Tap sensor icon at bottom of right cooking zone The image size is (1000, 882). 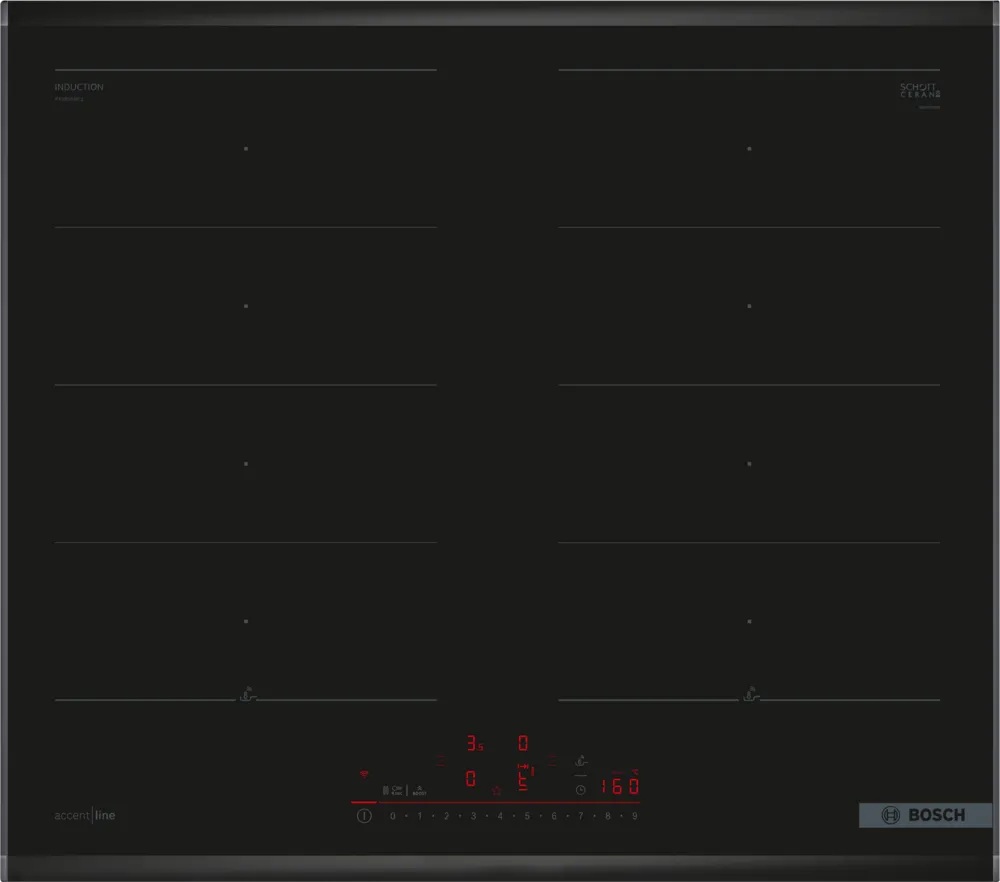click(751, 695)
